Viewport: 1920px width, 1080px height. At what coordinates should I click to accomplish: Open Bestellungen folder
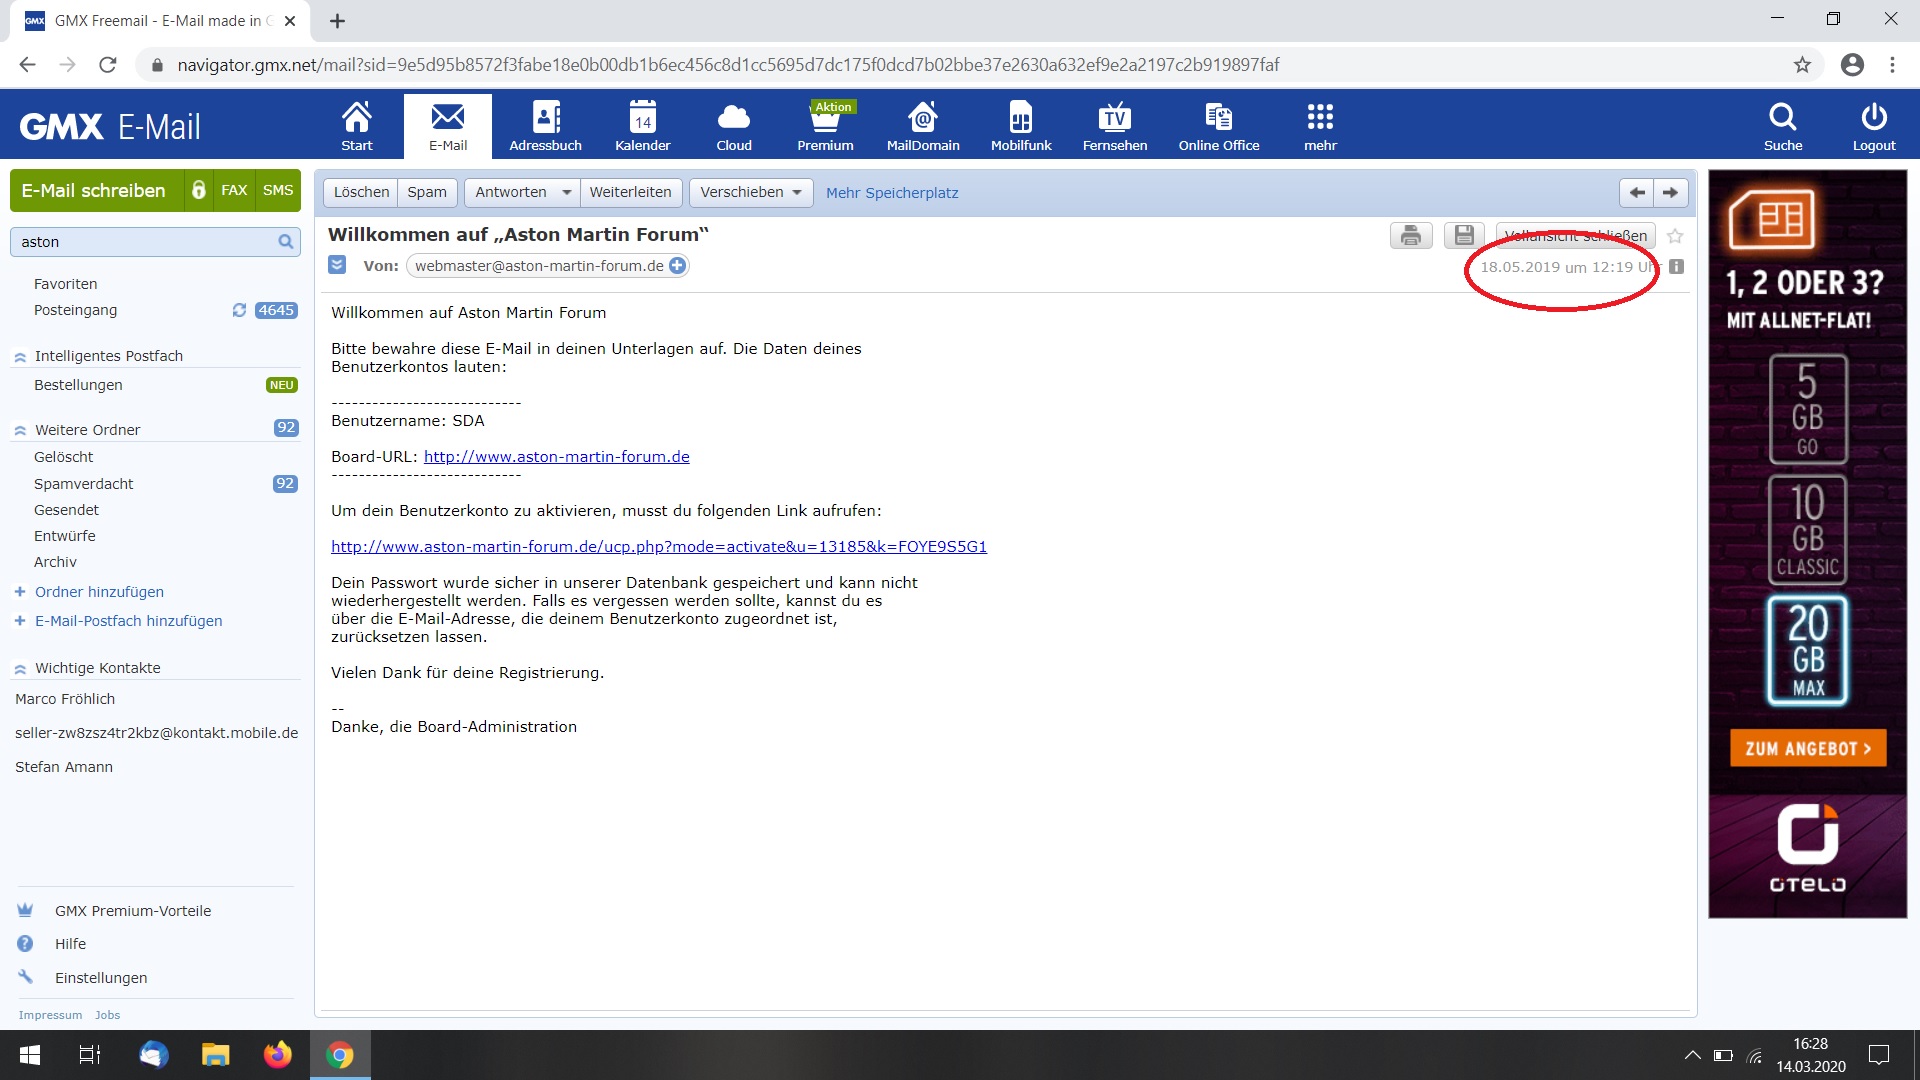point(78,385)
